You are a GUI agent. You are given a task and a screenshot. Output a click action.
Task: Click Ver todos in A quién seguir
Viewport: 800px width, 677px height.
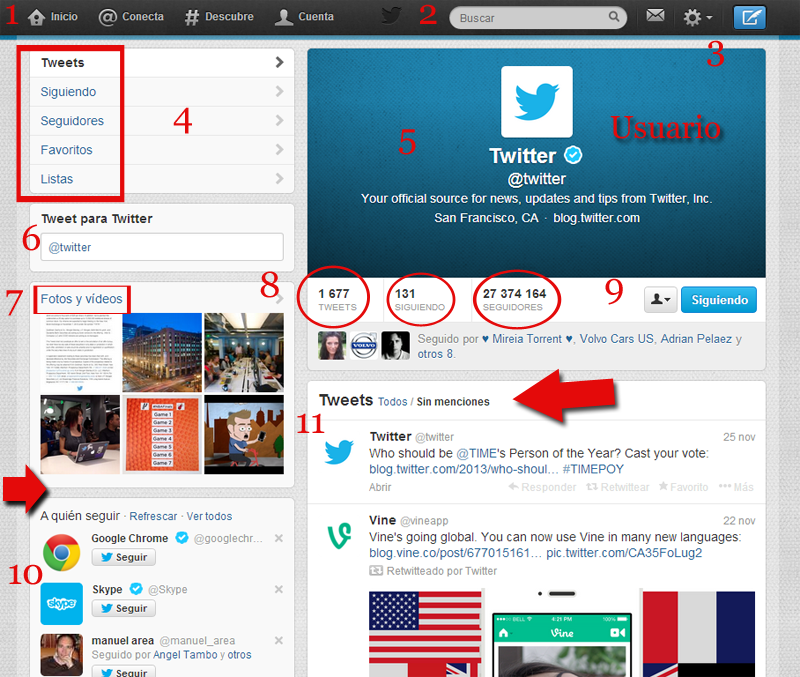click(209, 516)
